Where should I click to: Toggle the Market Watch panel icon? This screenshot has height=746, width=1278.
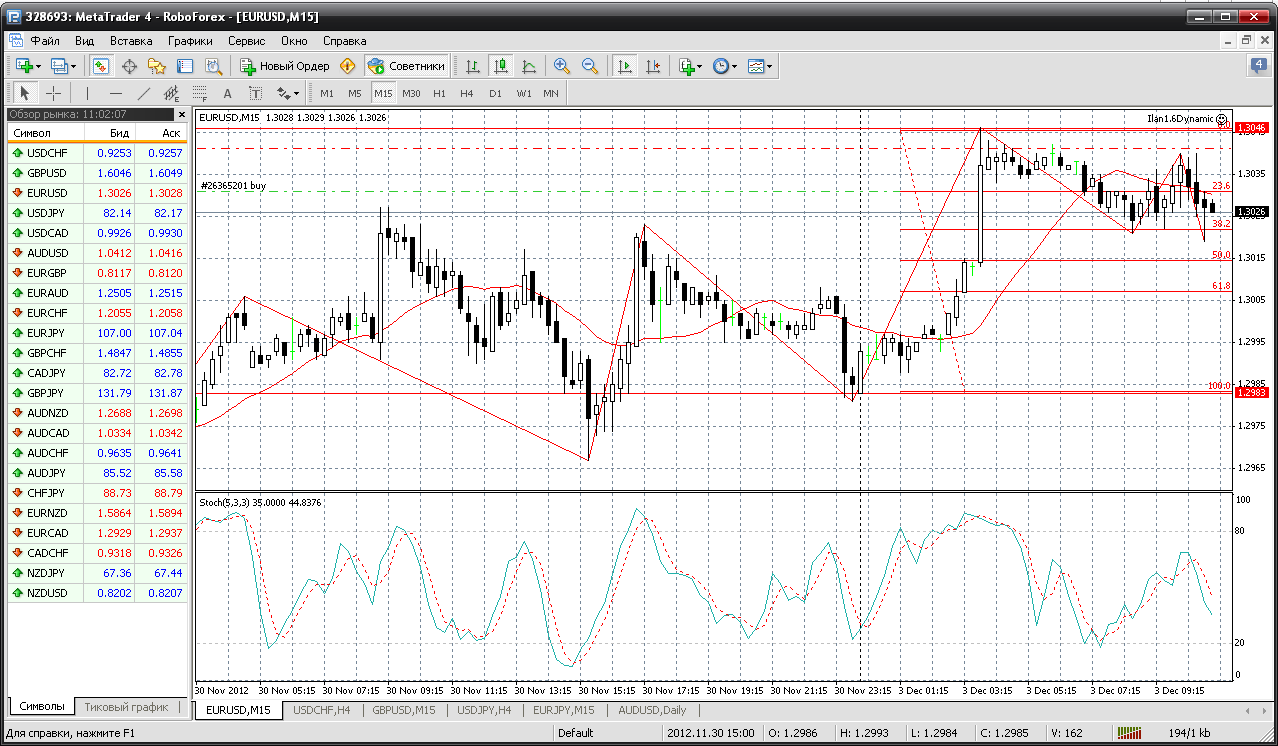click(x=101, y=66)
